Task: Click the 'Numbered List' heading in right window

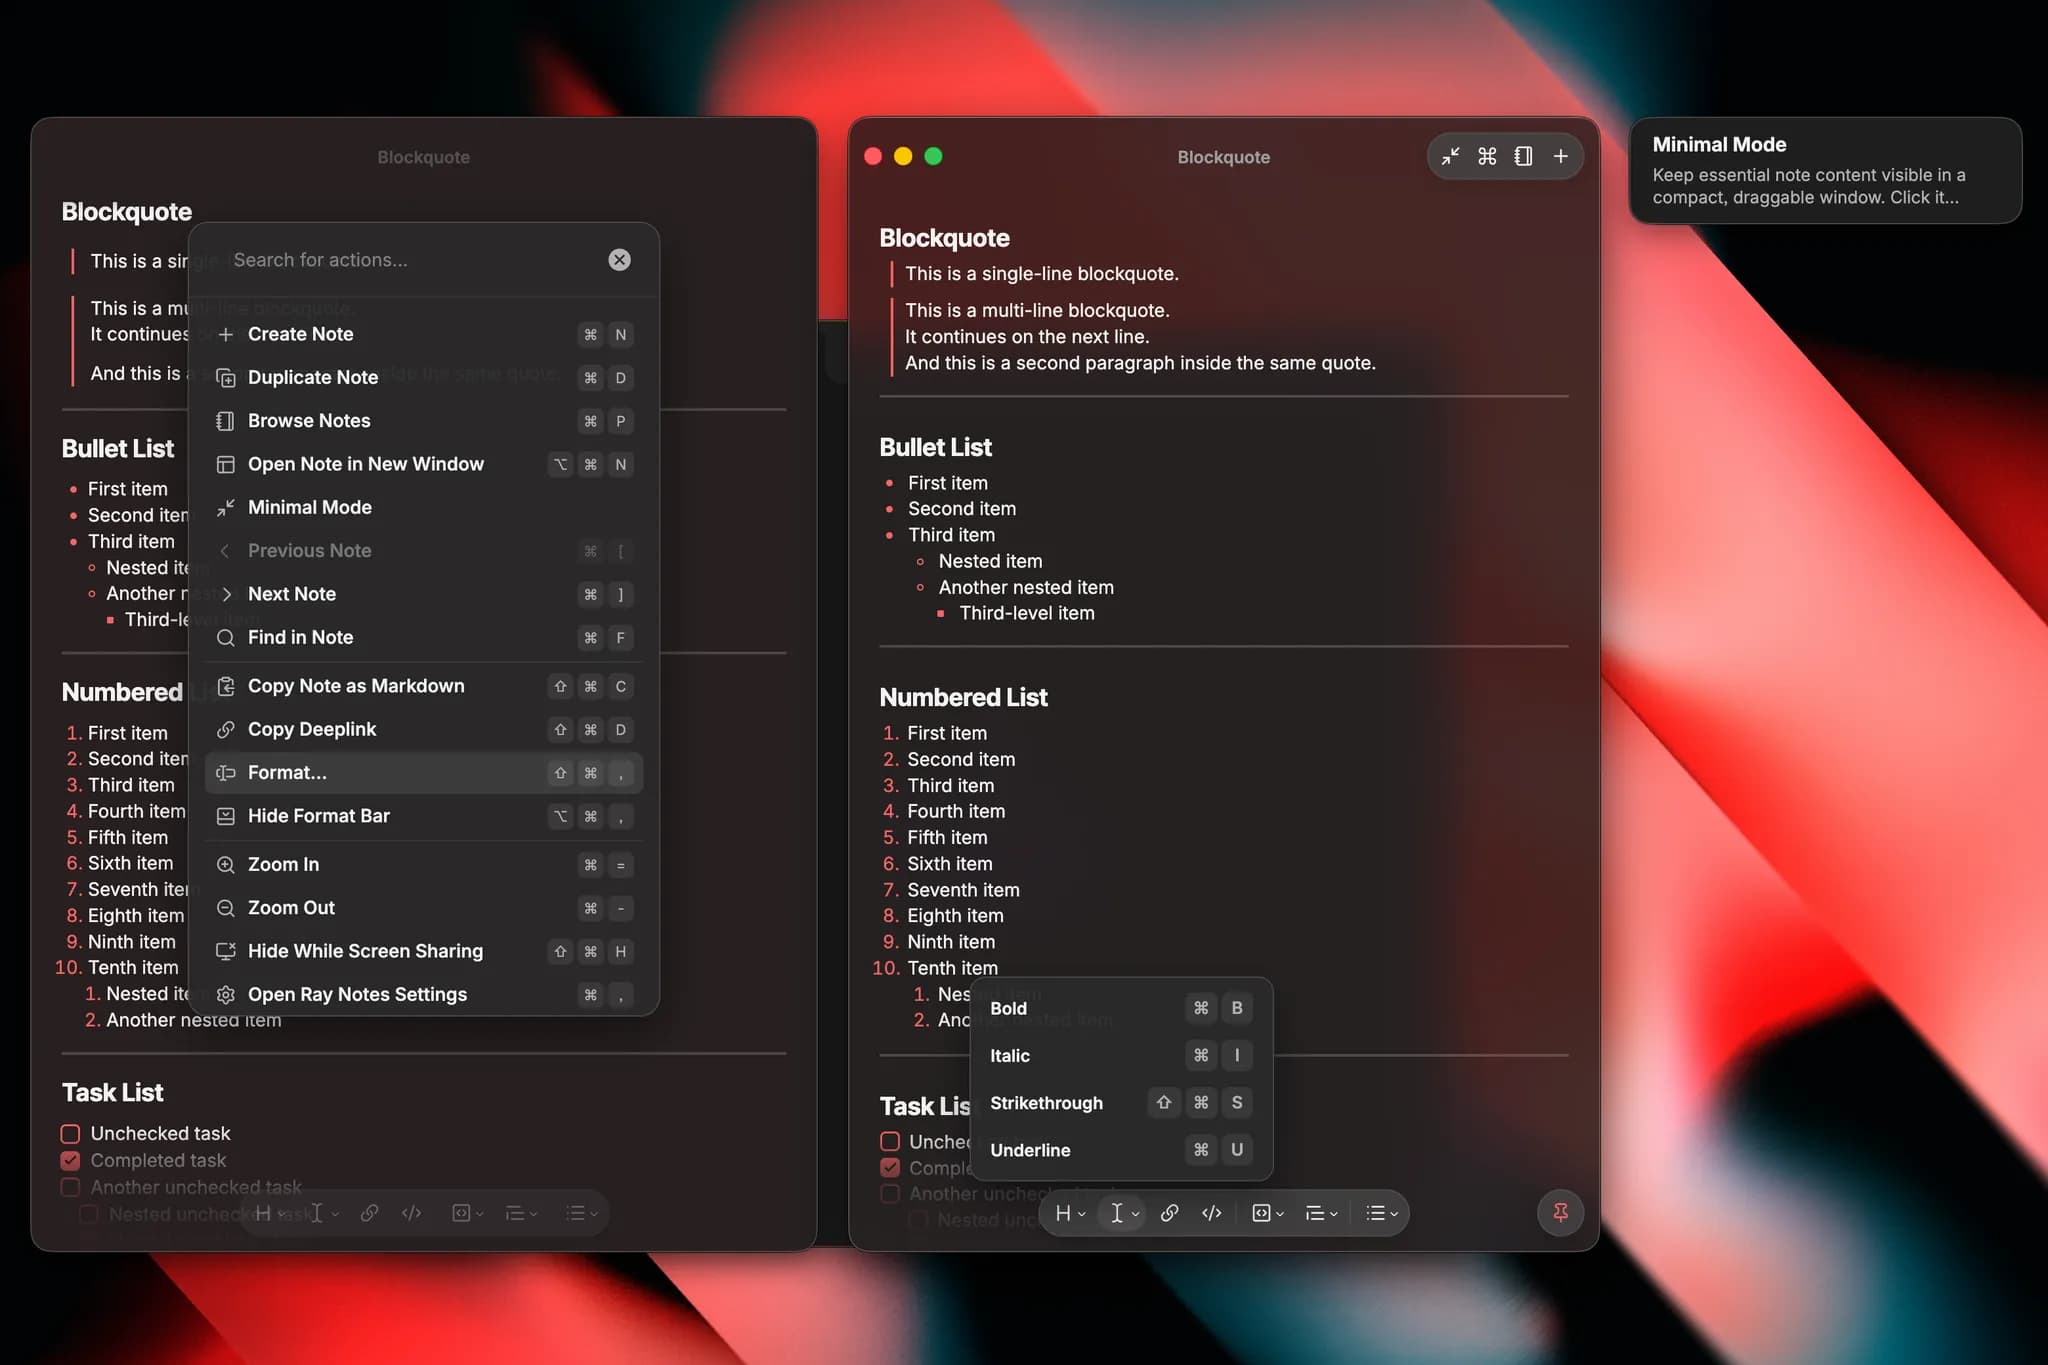Action: click(x=963, y=697)
